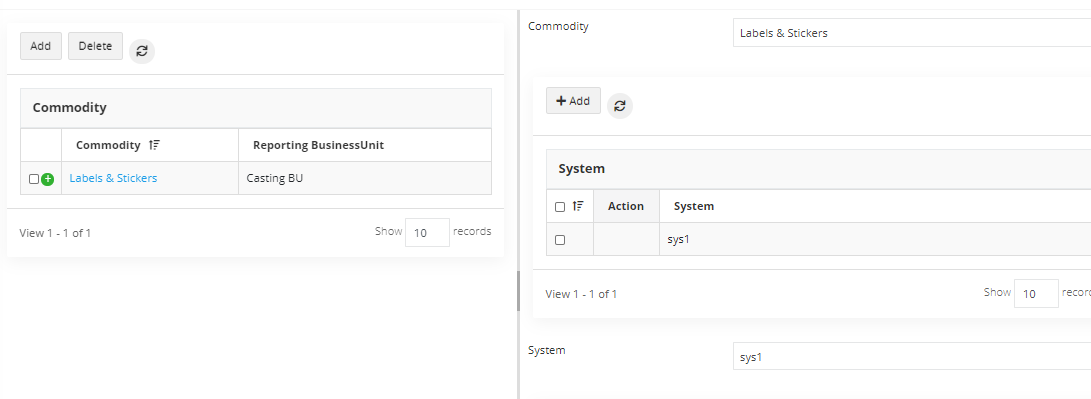Image resolution: width=1091 pixels, height=399 pixels.
Task: Click the + Add button for System
Action: [x=573, y=101]
